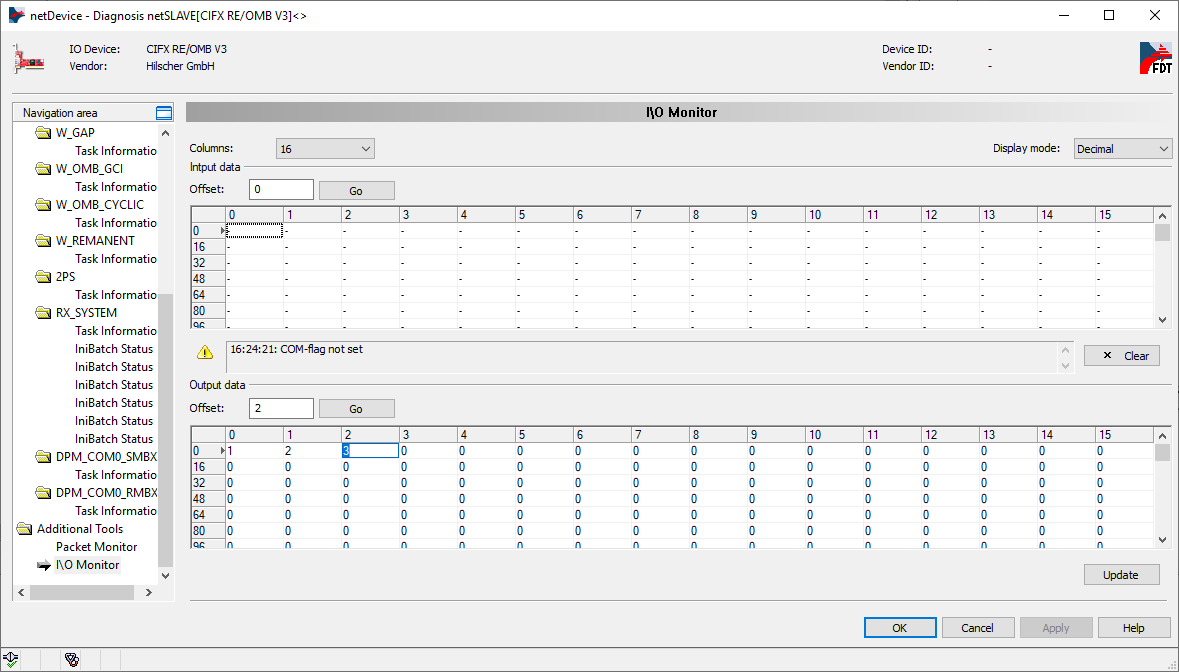Click the Update button
This screenshot has width=1179, height=672.
1121,575
